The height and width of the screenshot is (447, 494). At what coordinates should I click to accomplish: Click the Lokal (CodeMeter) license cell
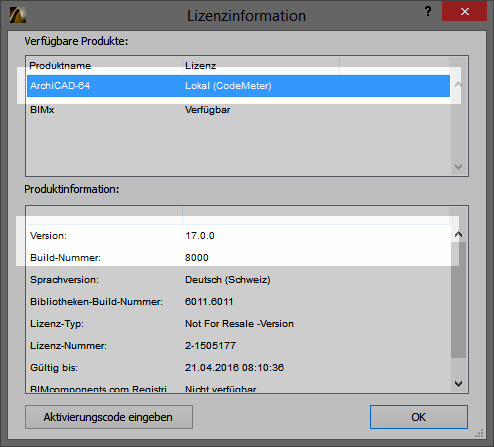228,86
